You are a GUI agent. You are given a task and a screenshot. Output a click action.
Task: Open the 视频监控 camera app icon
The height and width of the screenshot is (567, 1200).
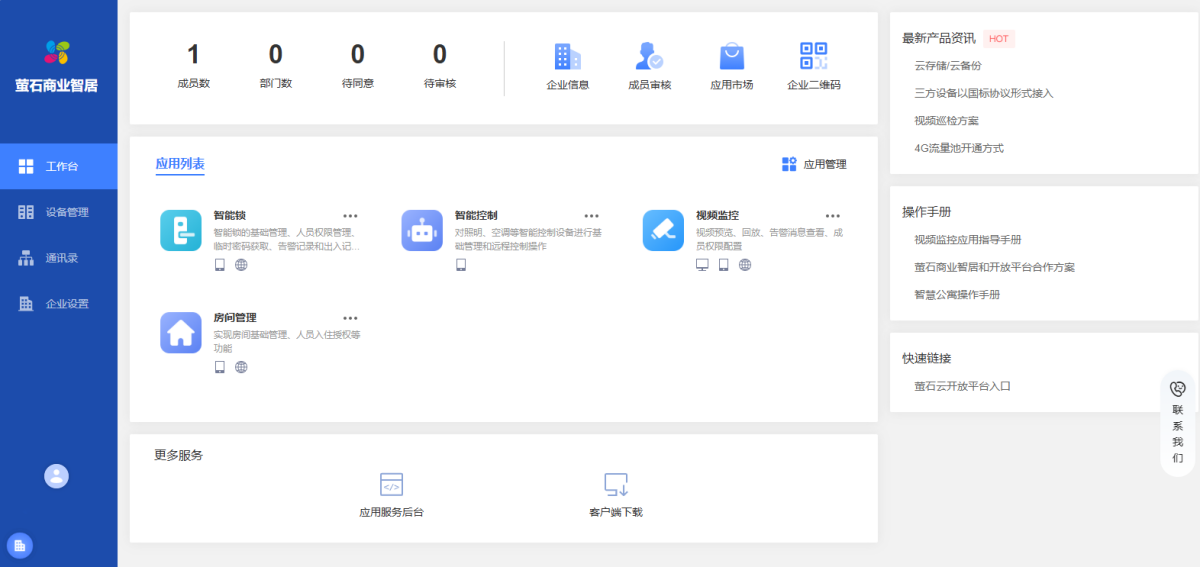(663, 230)
